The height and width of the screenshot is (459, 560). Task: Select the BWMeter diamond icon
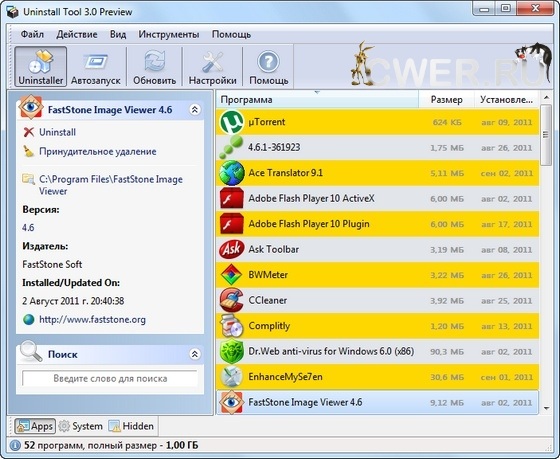click(x=231, y=275)
